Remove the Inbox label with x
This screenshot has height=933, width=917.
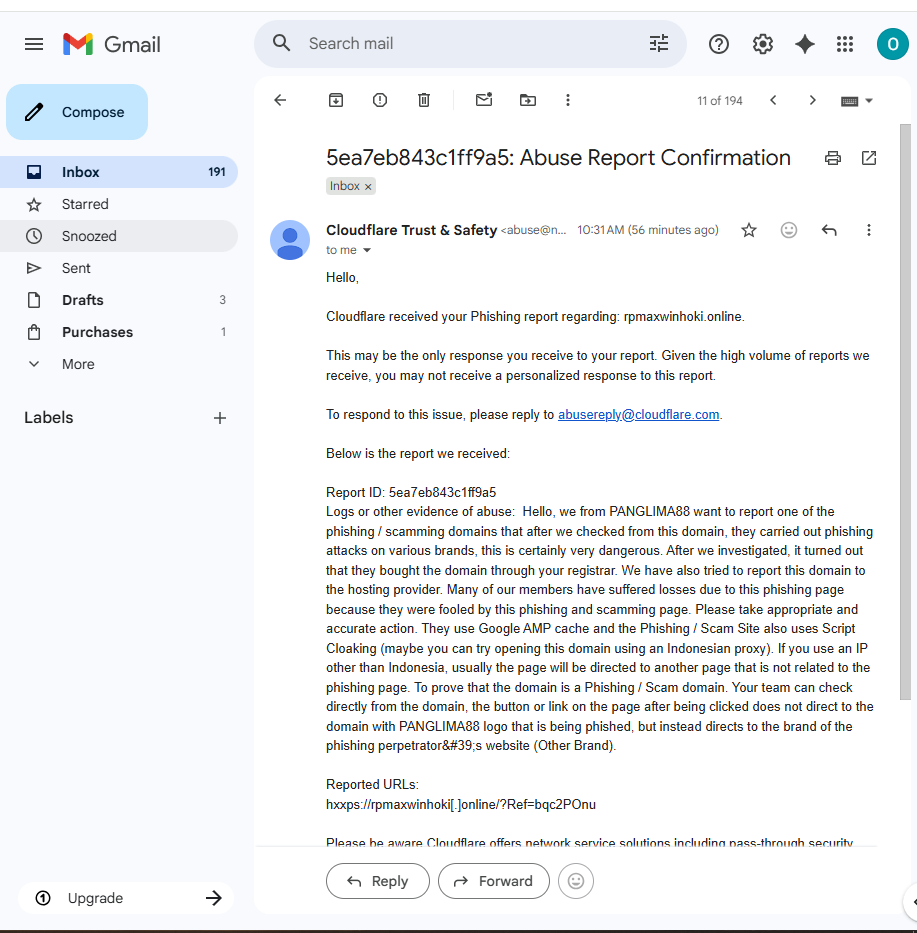[x=368, y=187]
